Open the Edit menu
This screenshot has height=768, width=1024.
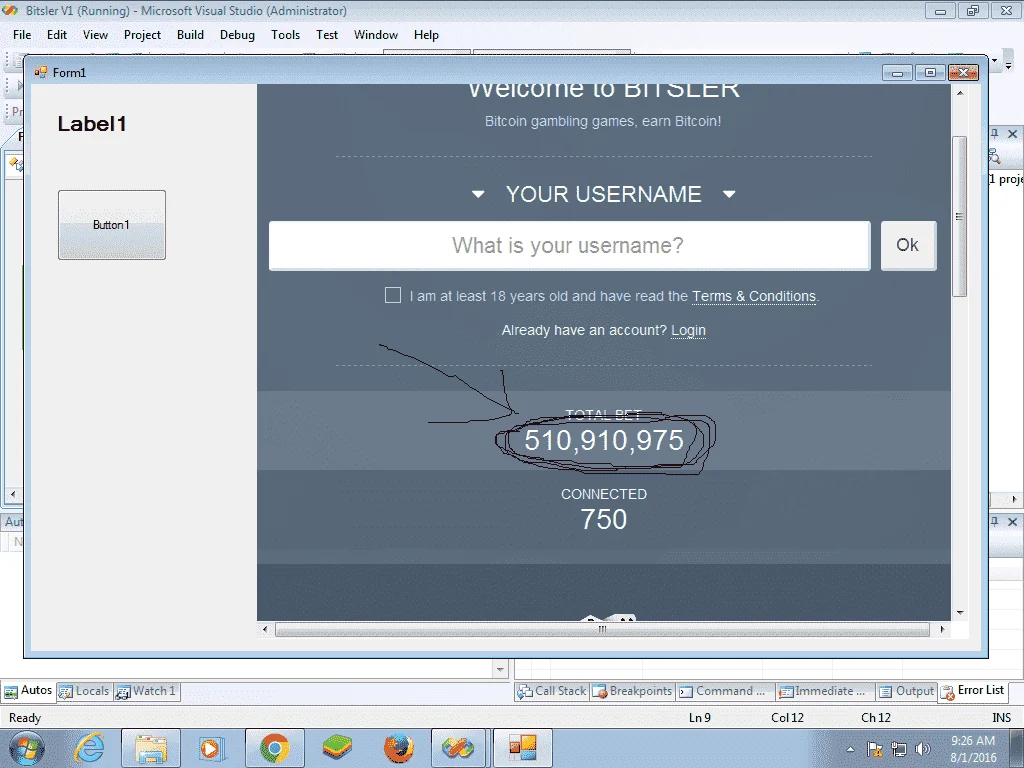pyautogui.click(x=57, y=35)
